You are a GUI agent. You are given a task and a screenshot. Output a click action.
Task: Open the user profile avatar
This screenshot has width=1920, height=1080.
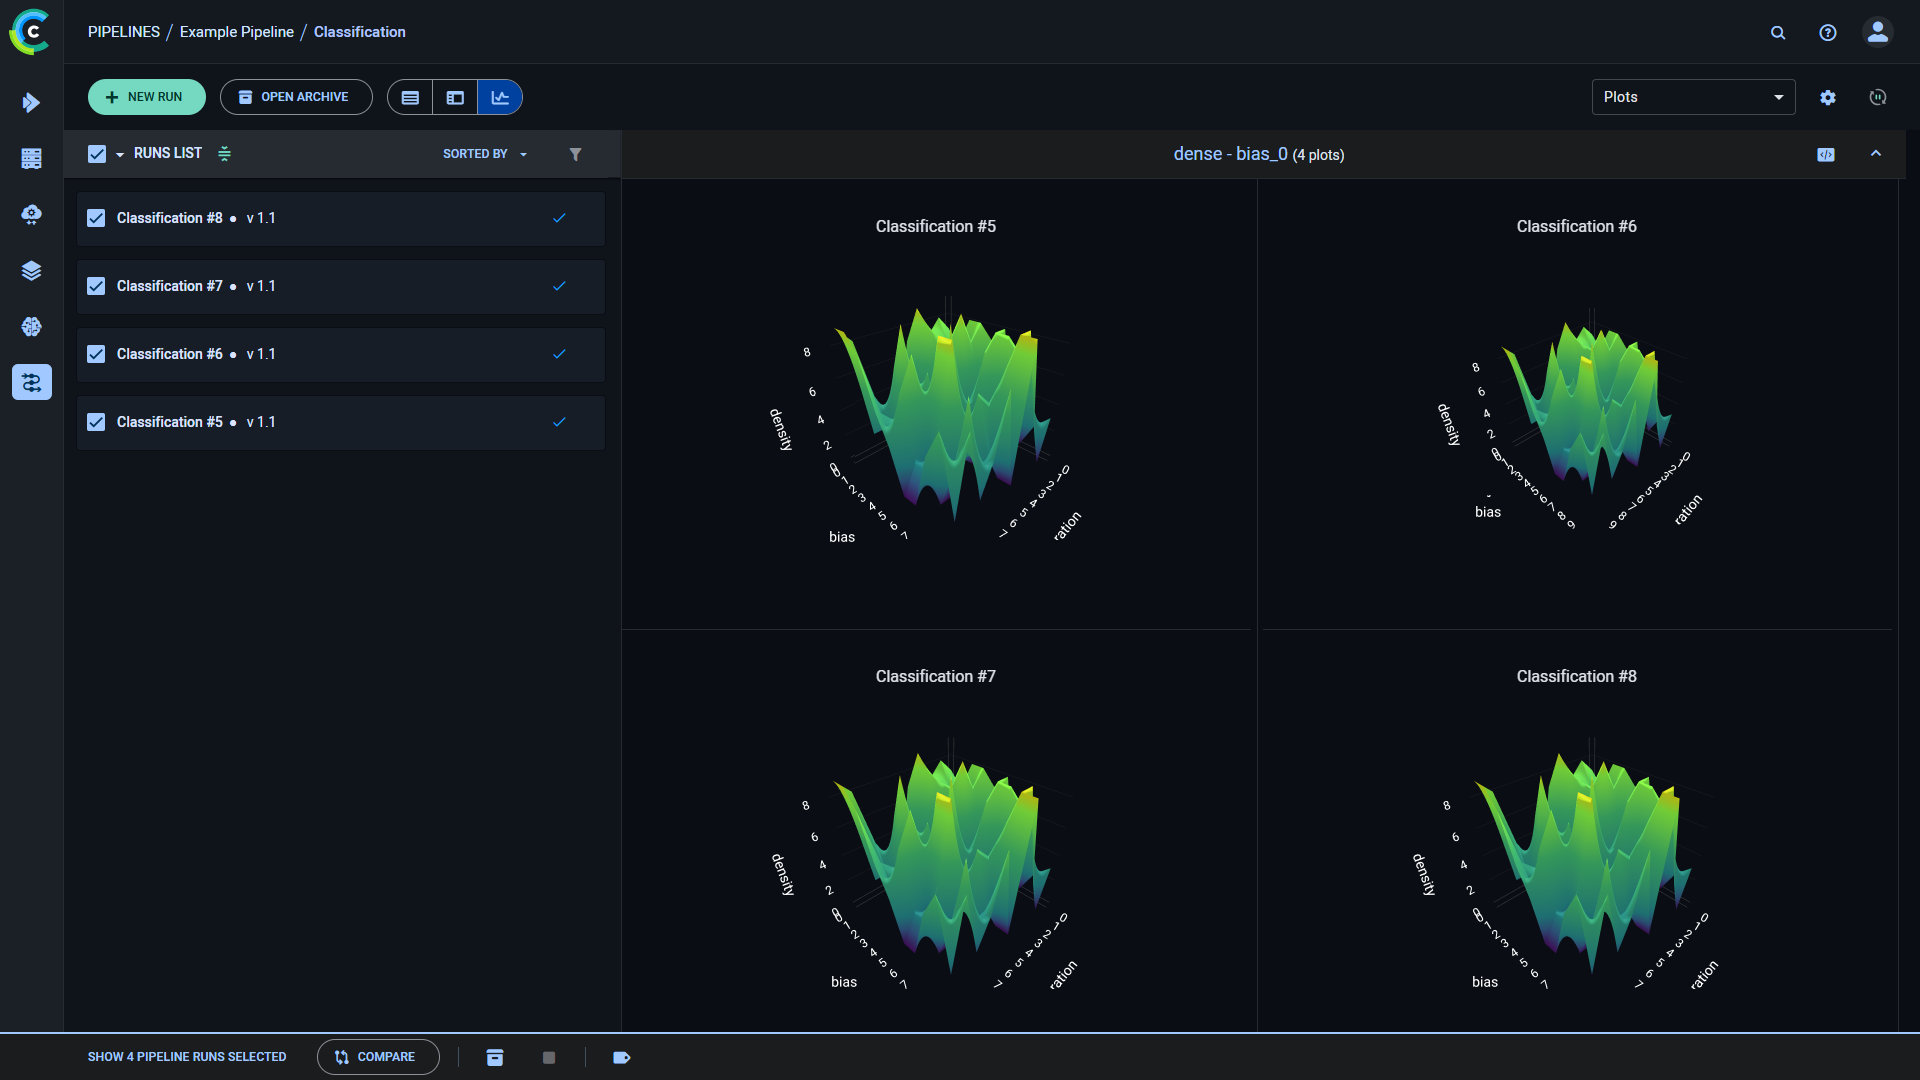click(x=1878, y=32)
